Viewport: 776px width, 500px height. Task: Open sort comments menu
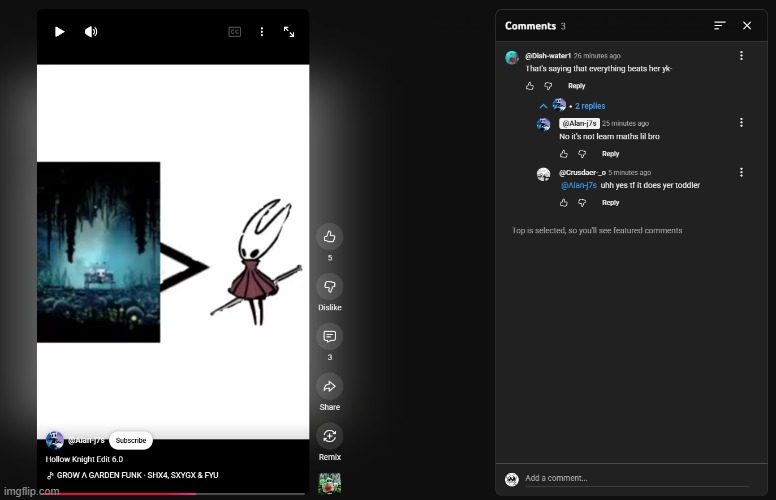click(x=720, y=26)
